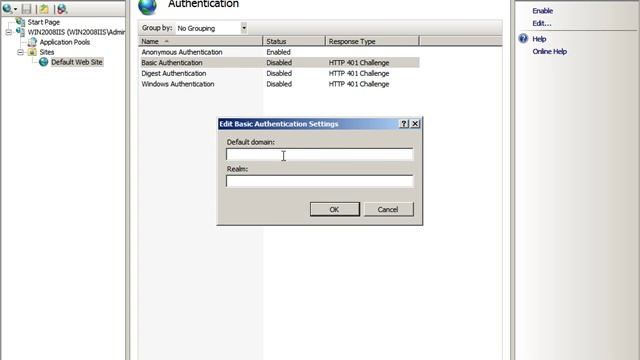Close the Edit Basic Authentication Settings dialog

pos(415,124)
